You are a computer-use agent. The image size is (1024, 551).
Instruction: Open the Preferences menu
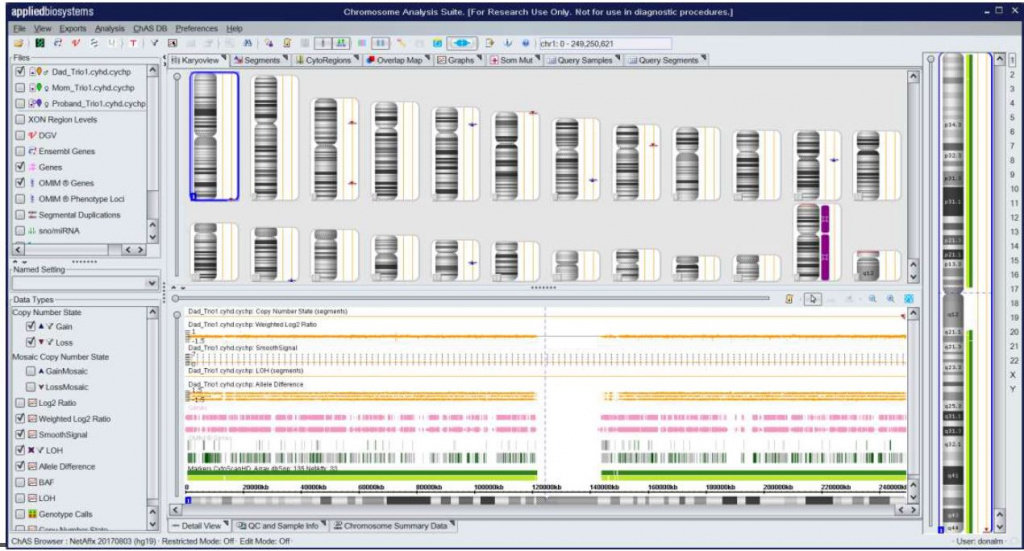[x=196, y=29]
